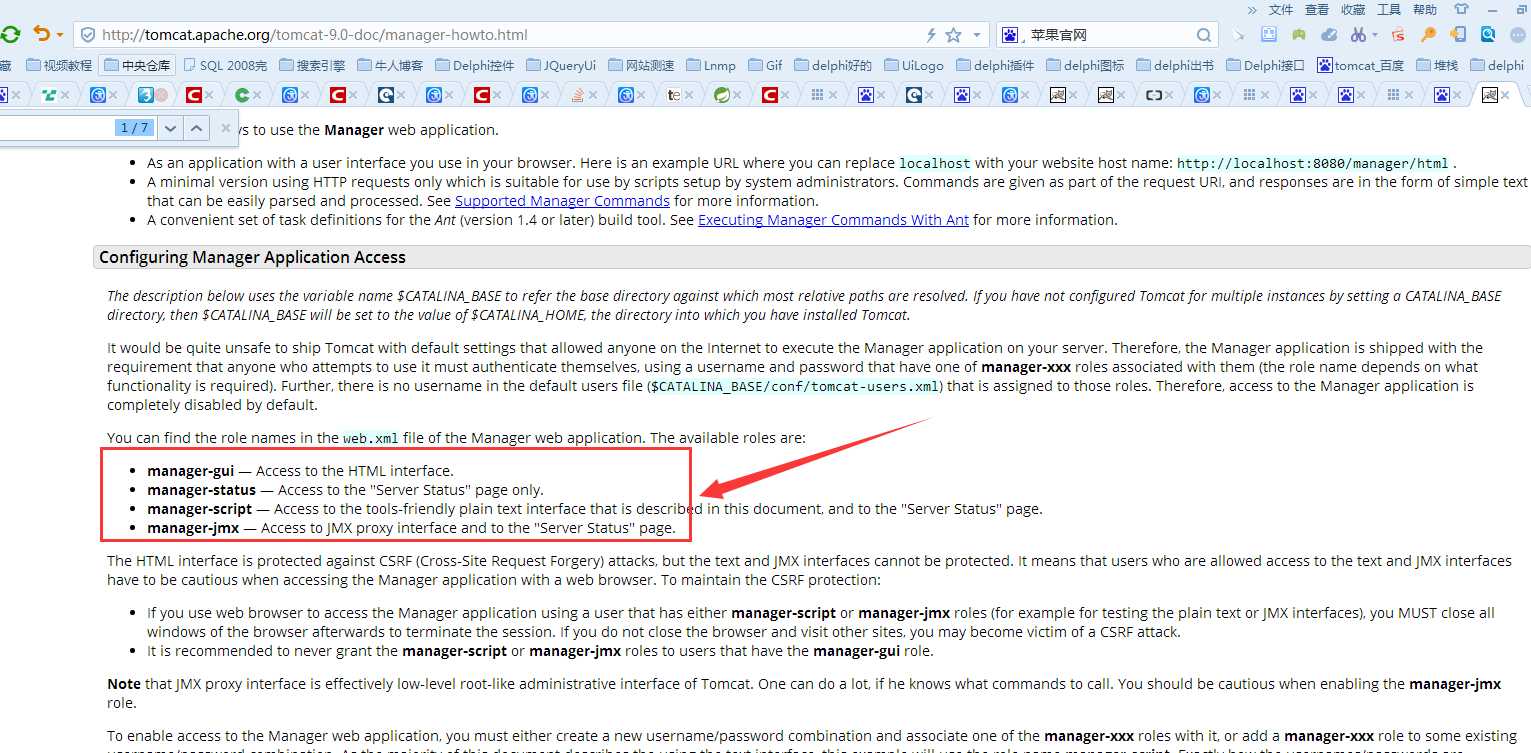Open the delphi图标 bookmark folder
1531x753 pixels.
(x=1085, y=66)
